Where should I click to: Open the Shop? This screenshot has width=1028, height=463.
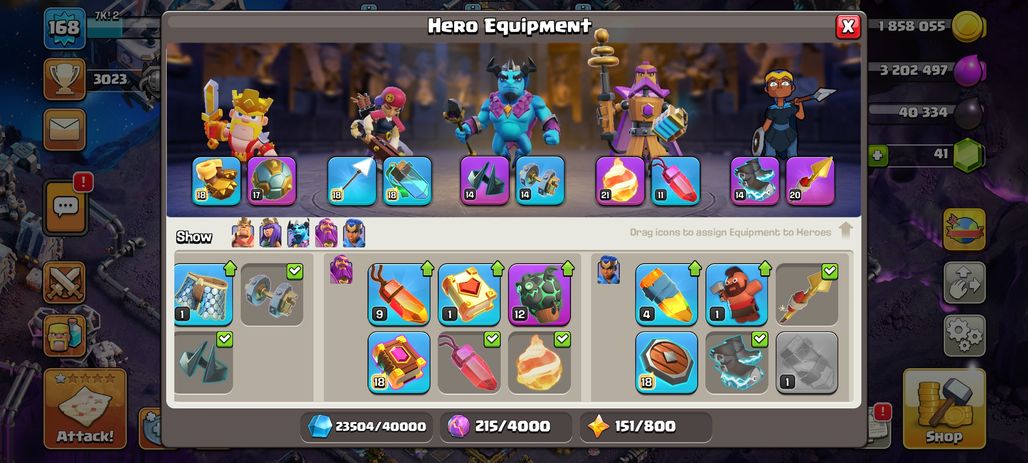[x=944, y=409]
